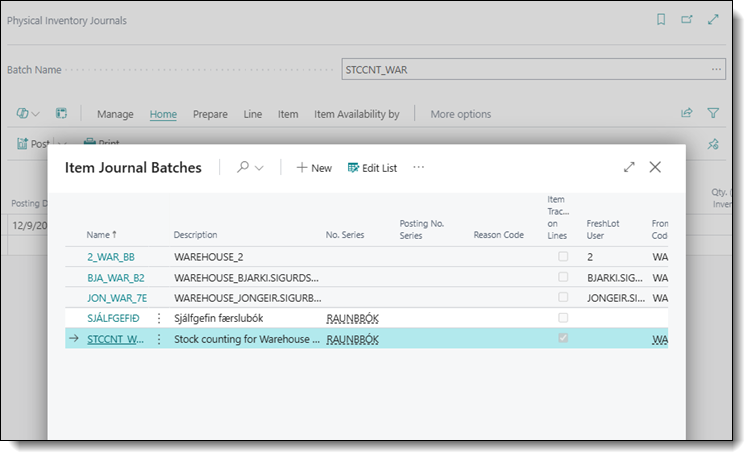
Task: Click More options in action bar
Action: pyautogui.click(x=461, y=114)
